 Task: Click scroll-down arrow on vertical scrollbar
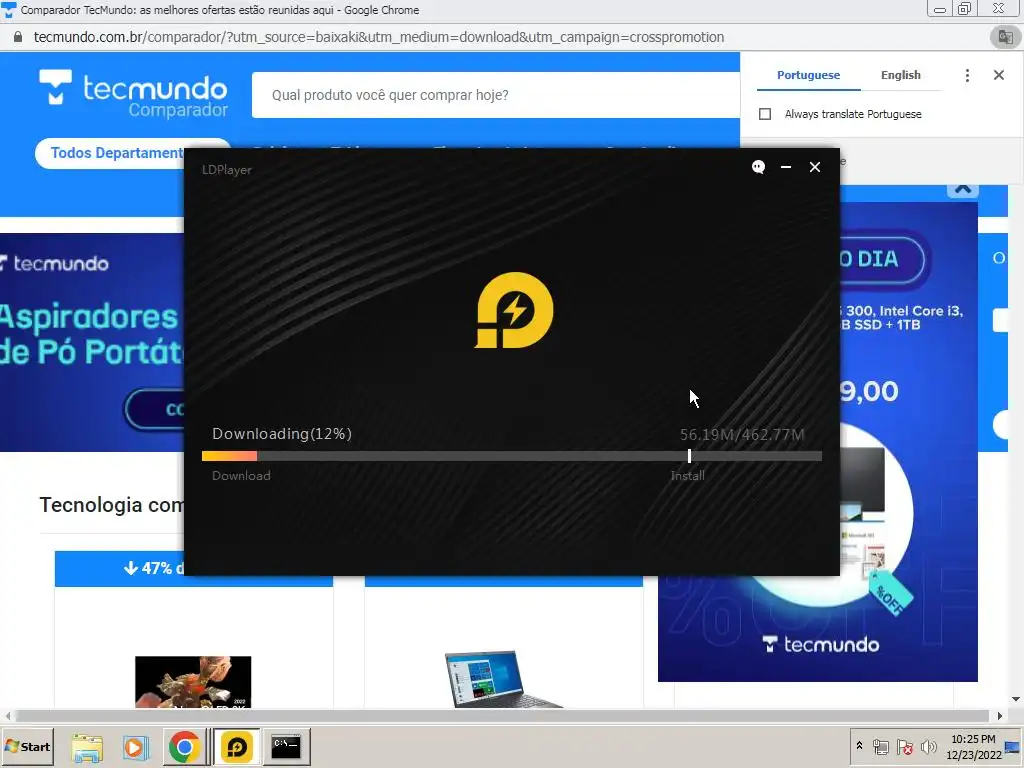click(1016, 699)
